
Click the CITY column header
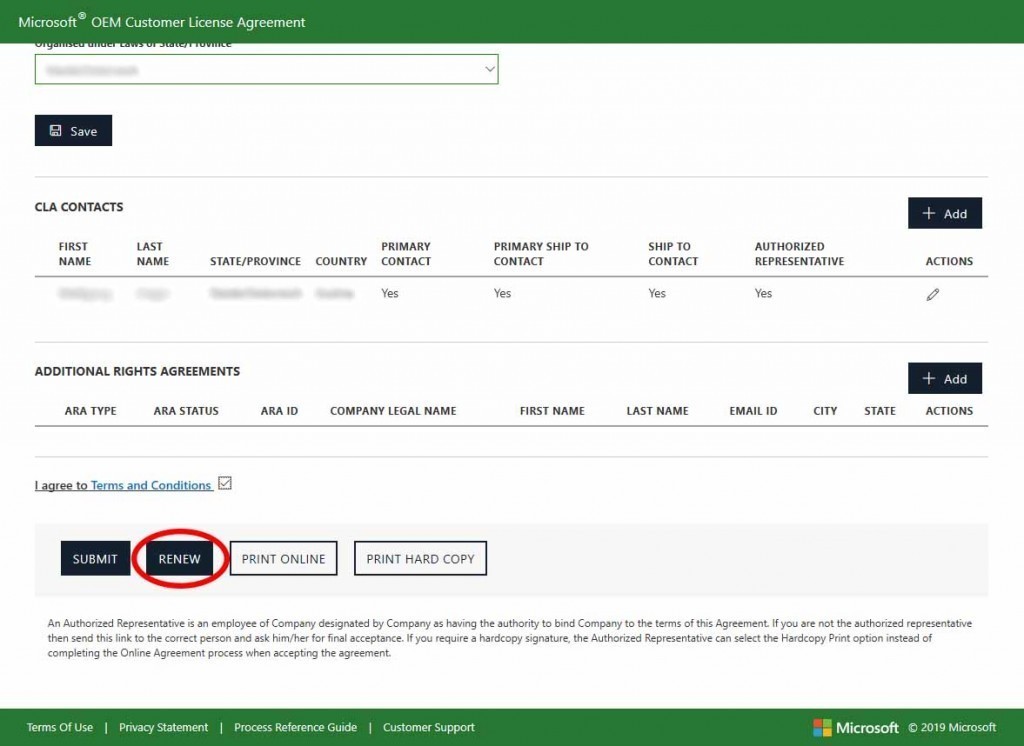click(825, 411)
